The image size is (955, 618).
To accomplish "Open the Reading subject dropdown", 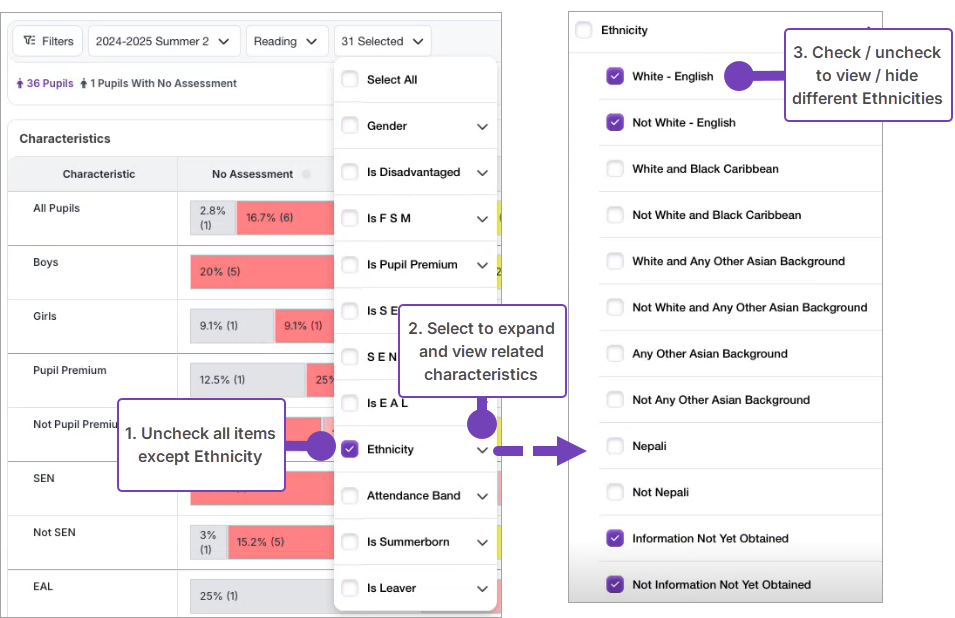I will coord(287,41).
